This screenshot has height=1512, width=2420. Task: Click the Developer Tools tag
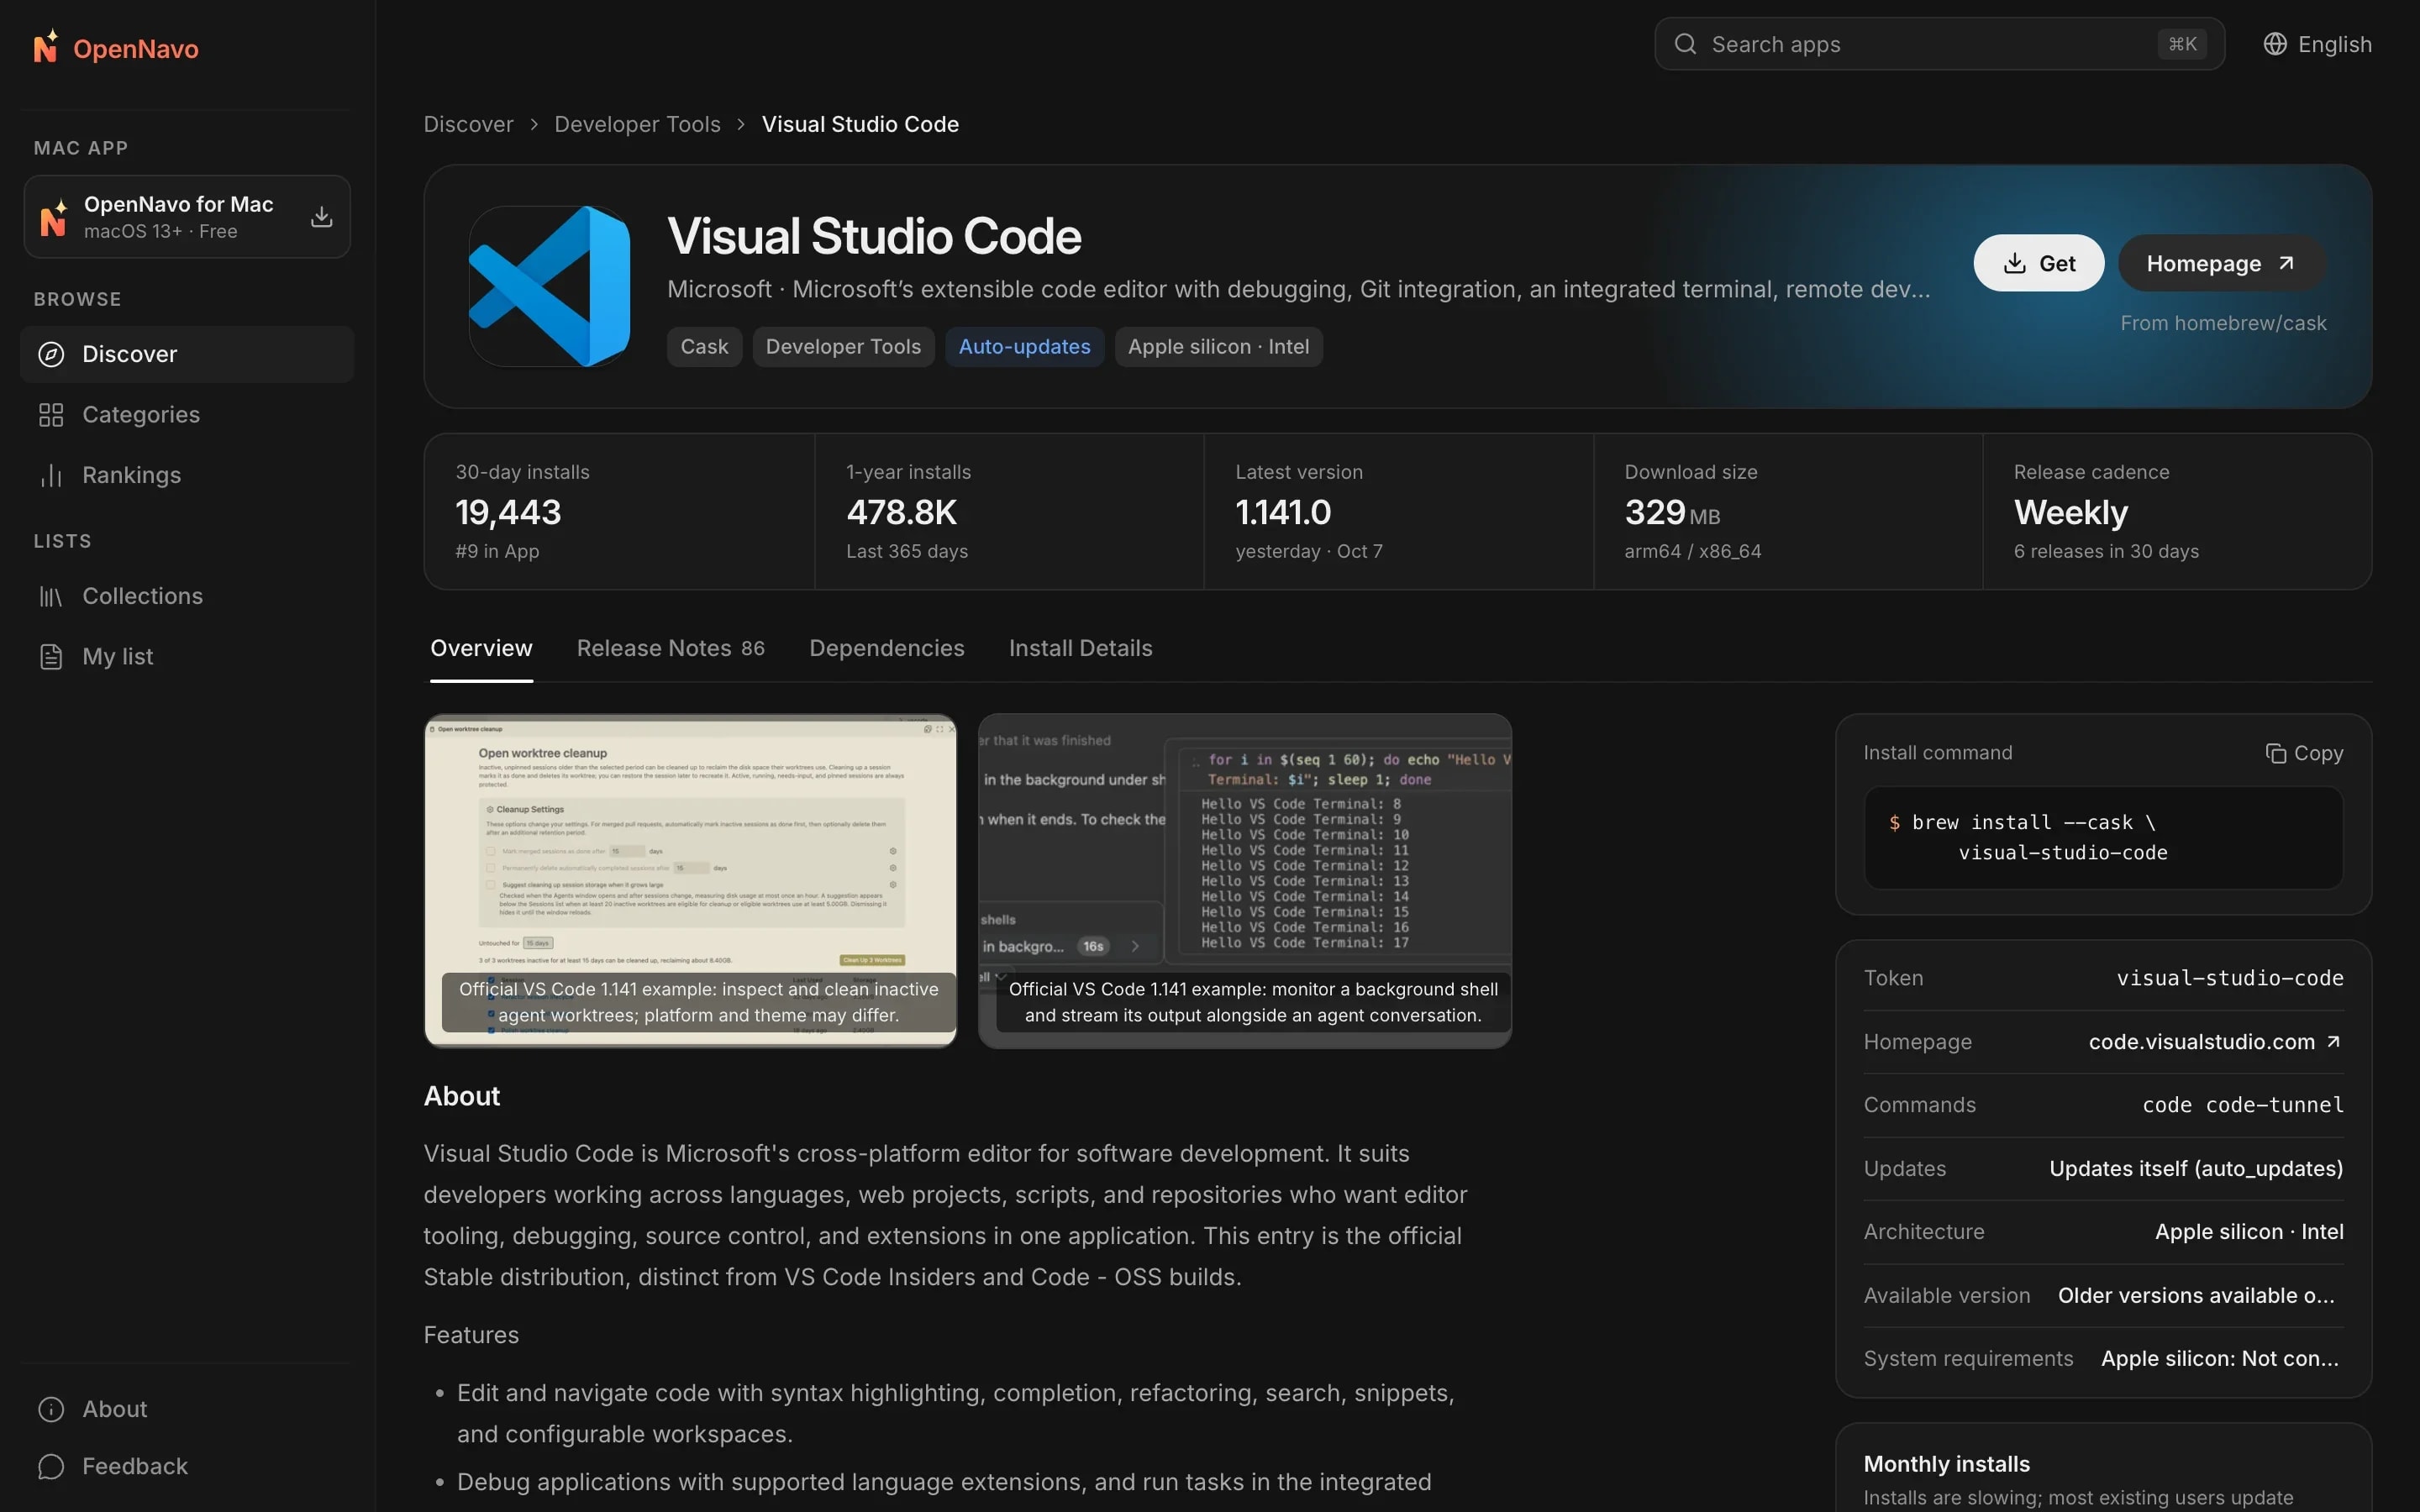point(843,347)
